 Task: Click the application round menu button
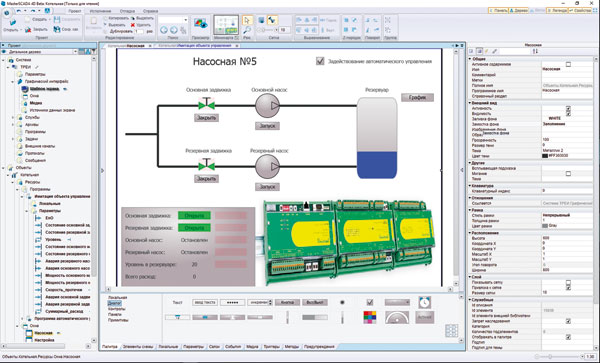click(x=7, y=12)
